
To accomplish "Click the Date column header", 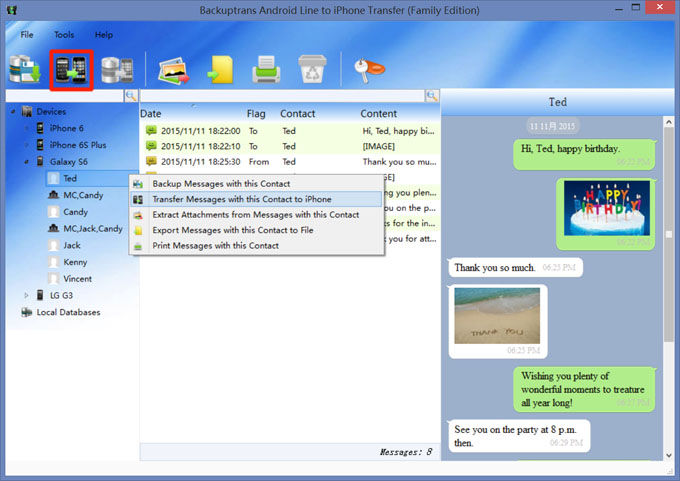I will (x=150, y=114).
